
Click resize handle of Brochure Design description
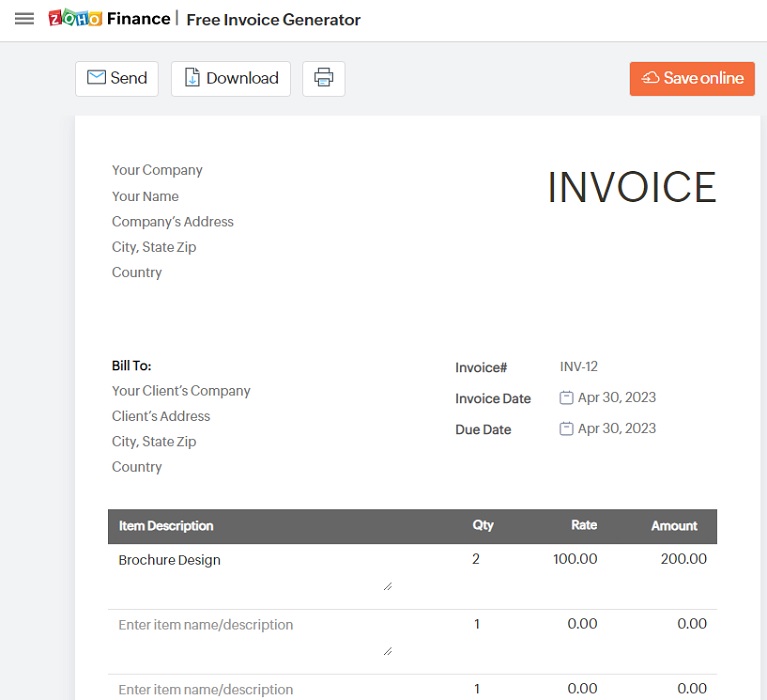click(x=387, y=586)
